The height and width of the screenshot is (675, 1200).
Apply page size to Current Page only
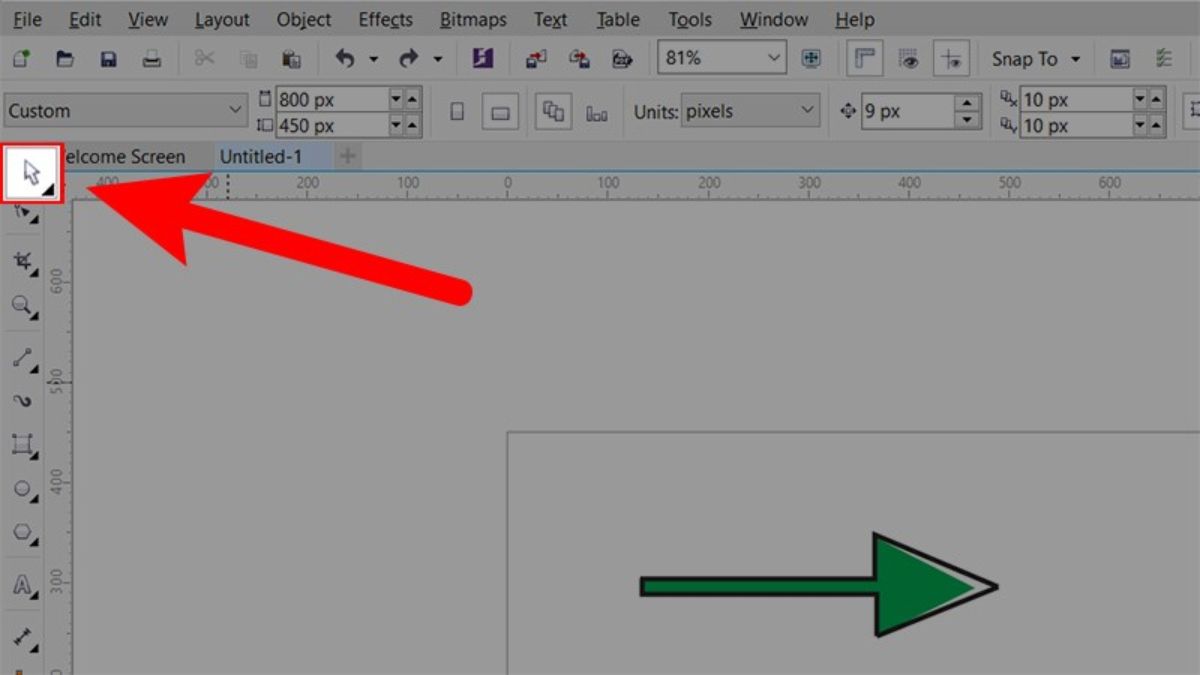point(597,113)
